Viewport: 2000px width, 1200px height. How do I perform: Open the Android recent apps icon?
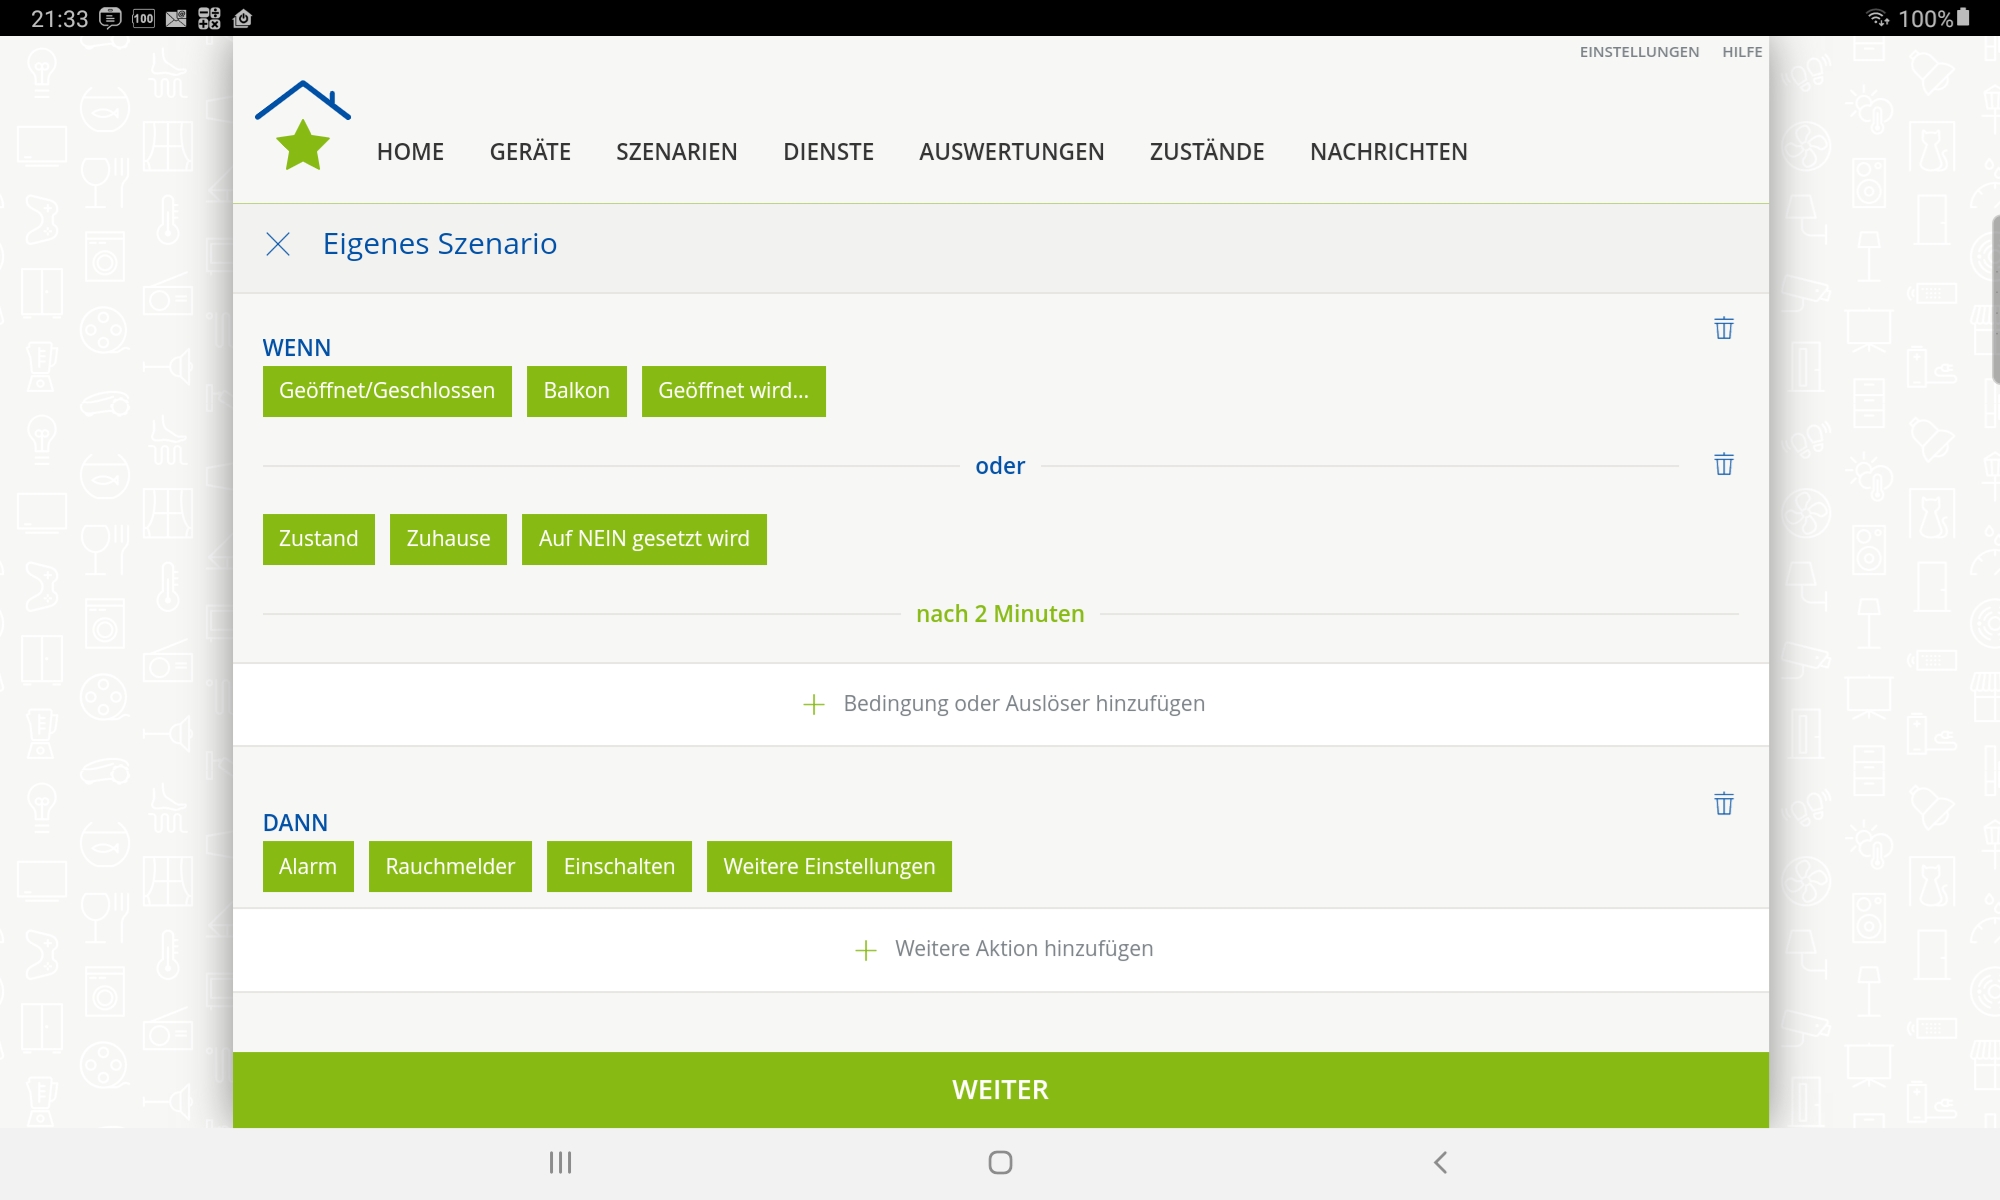tap(560, 1162)
